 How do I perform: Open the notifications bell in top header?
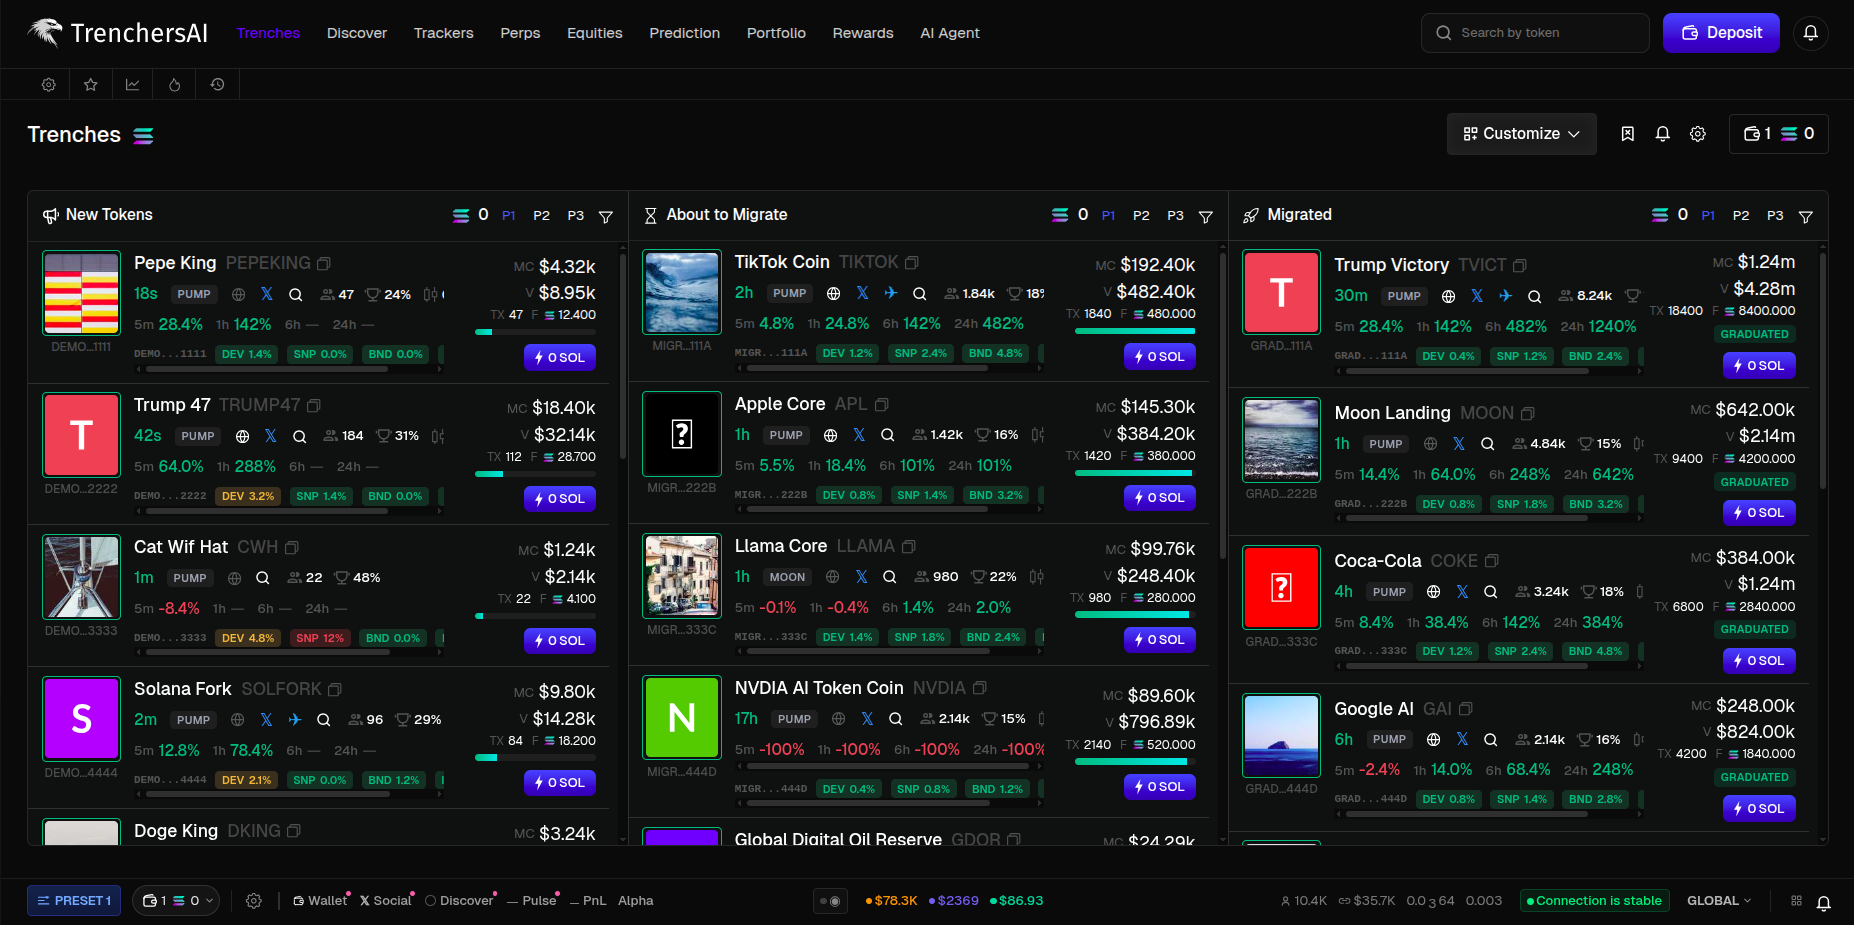[x=1810, y=33]
